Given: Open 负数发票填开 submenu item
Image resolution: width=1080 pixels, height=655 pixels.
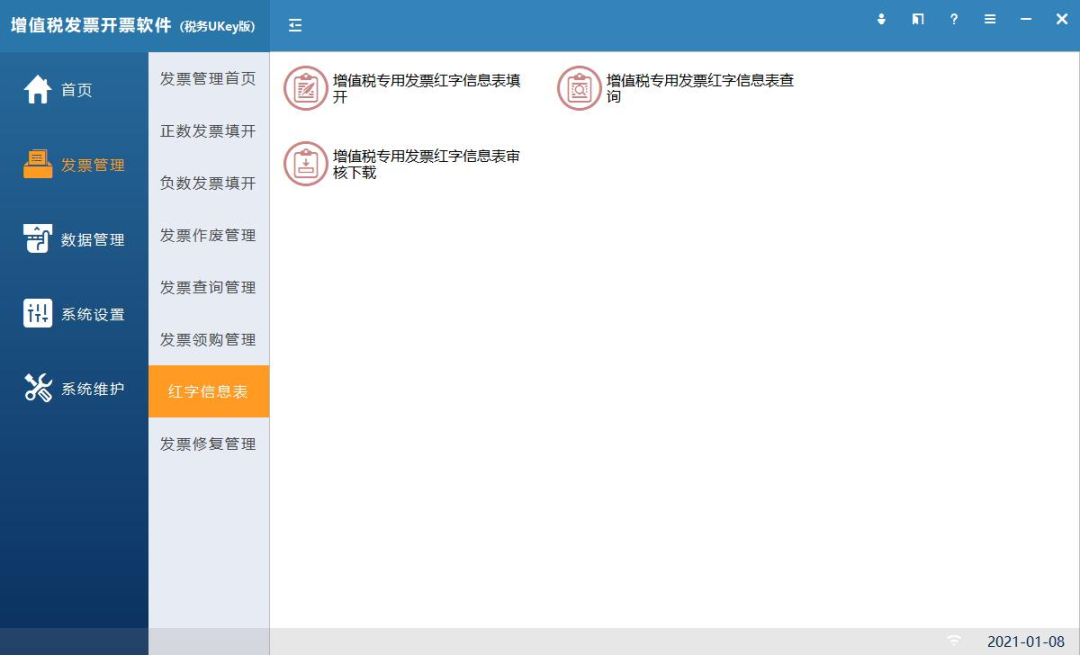Looking at the screenshot, I should pyautogui.click(x=208, y=183).
